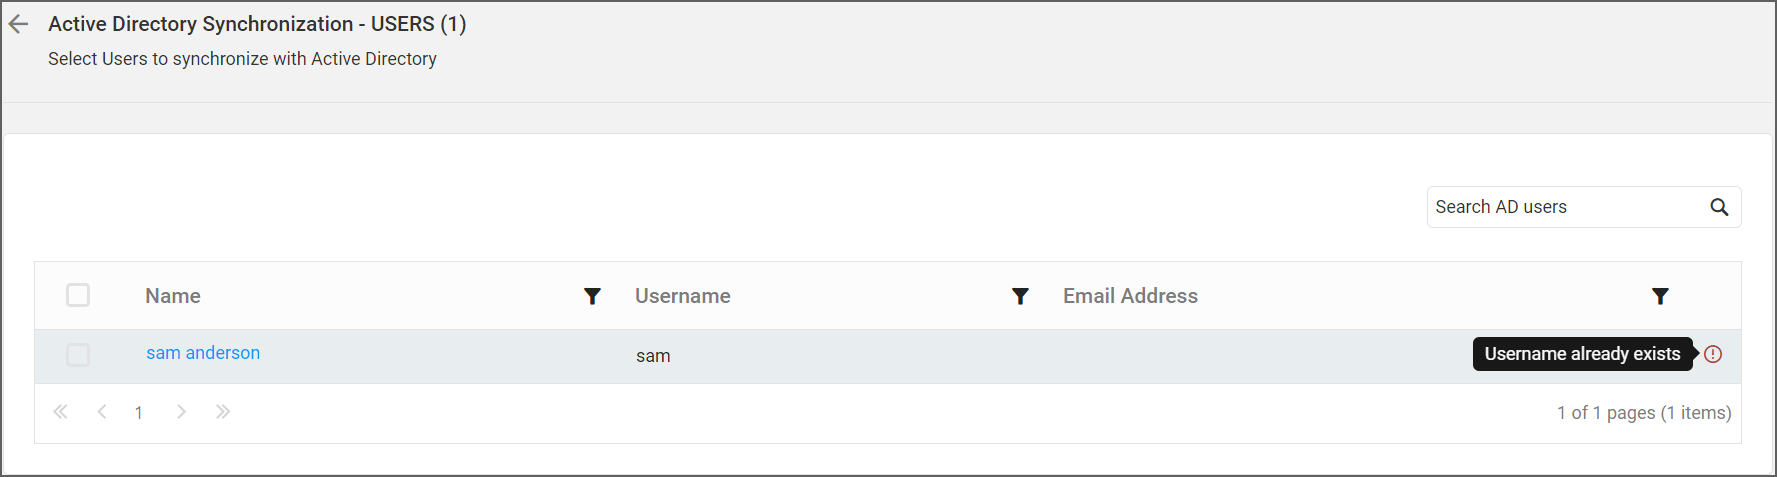Click the search magnifier icon
Image resolution: width=1777 pixels, height=477 pixels.
(1719, 207)
